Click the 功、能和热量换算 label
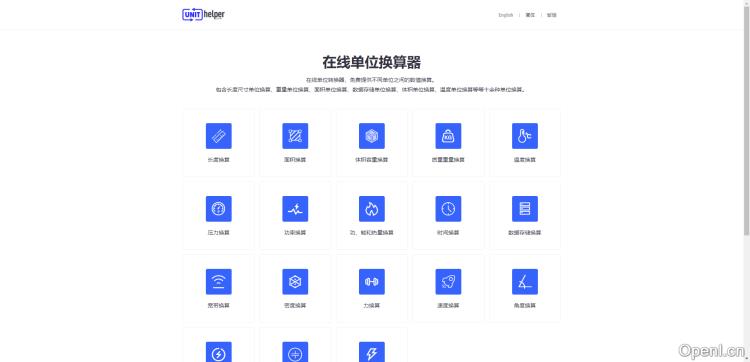This screenshot has width=750, height=362. [372, 233]
